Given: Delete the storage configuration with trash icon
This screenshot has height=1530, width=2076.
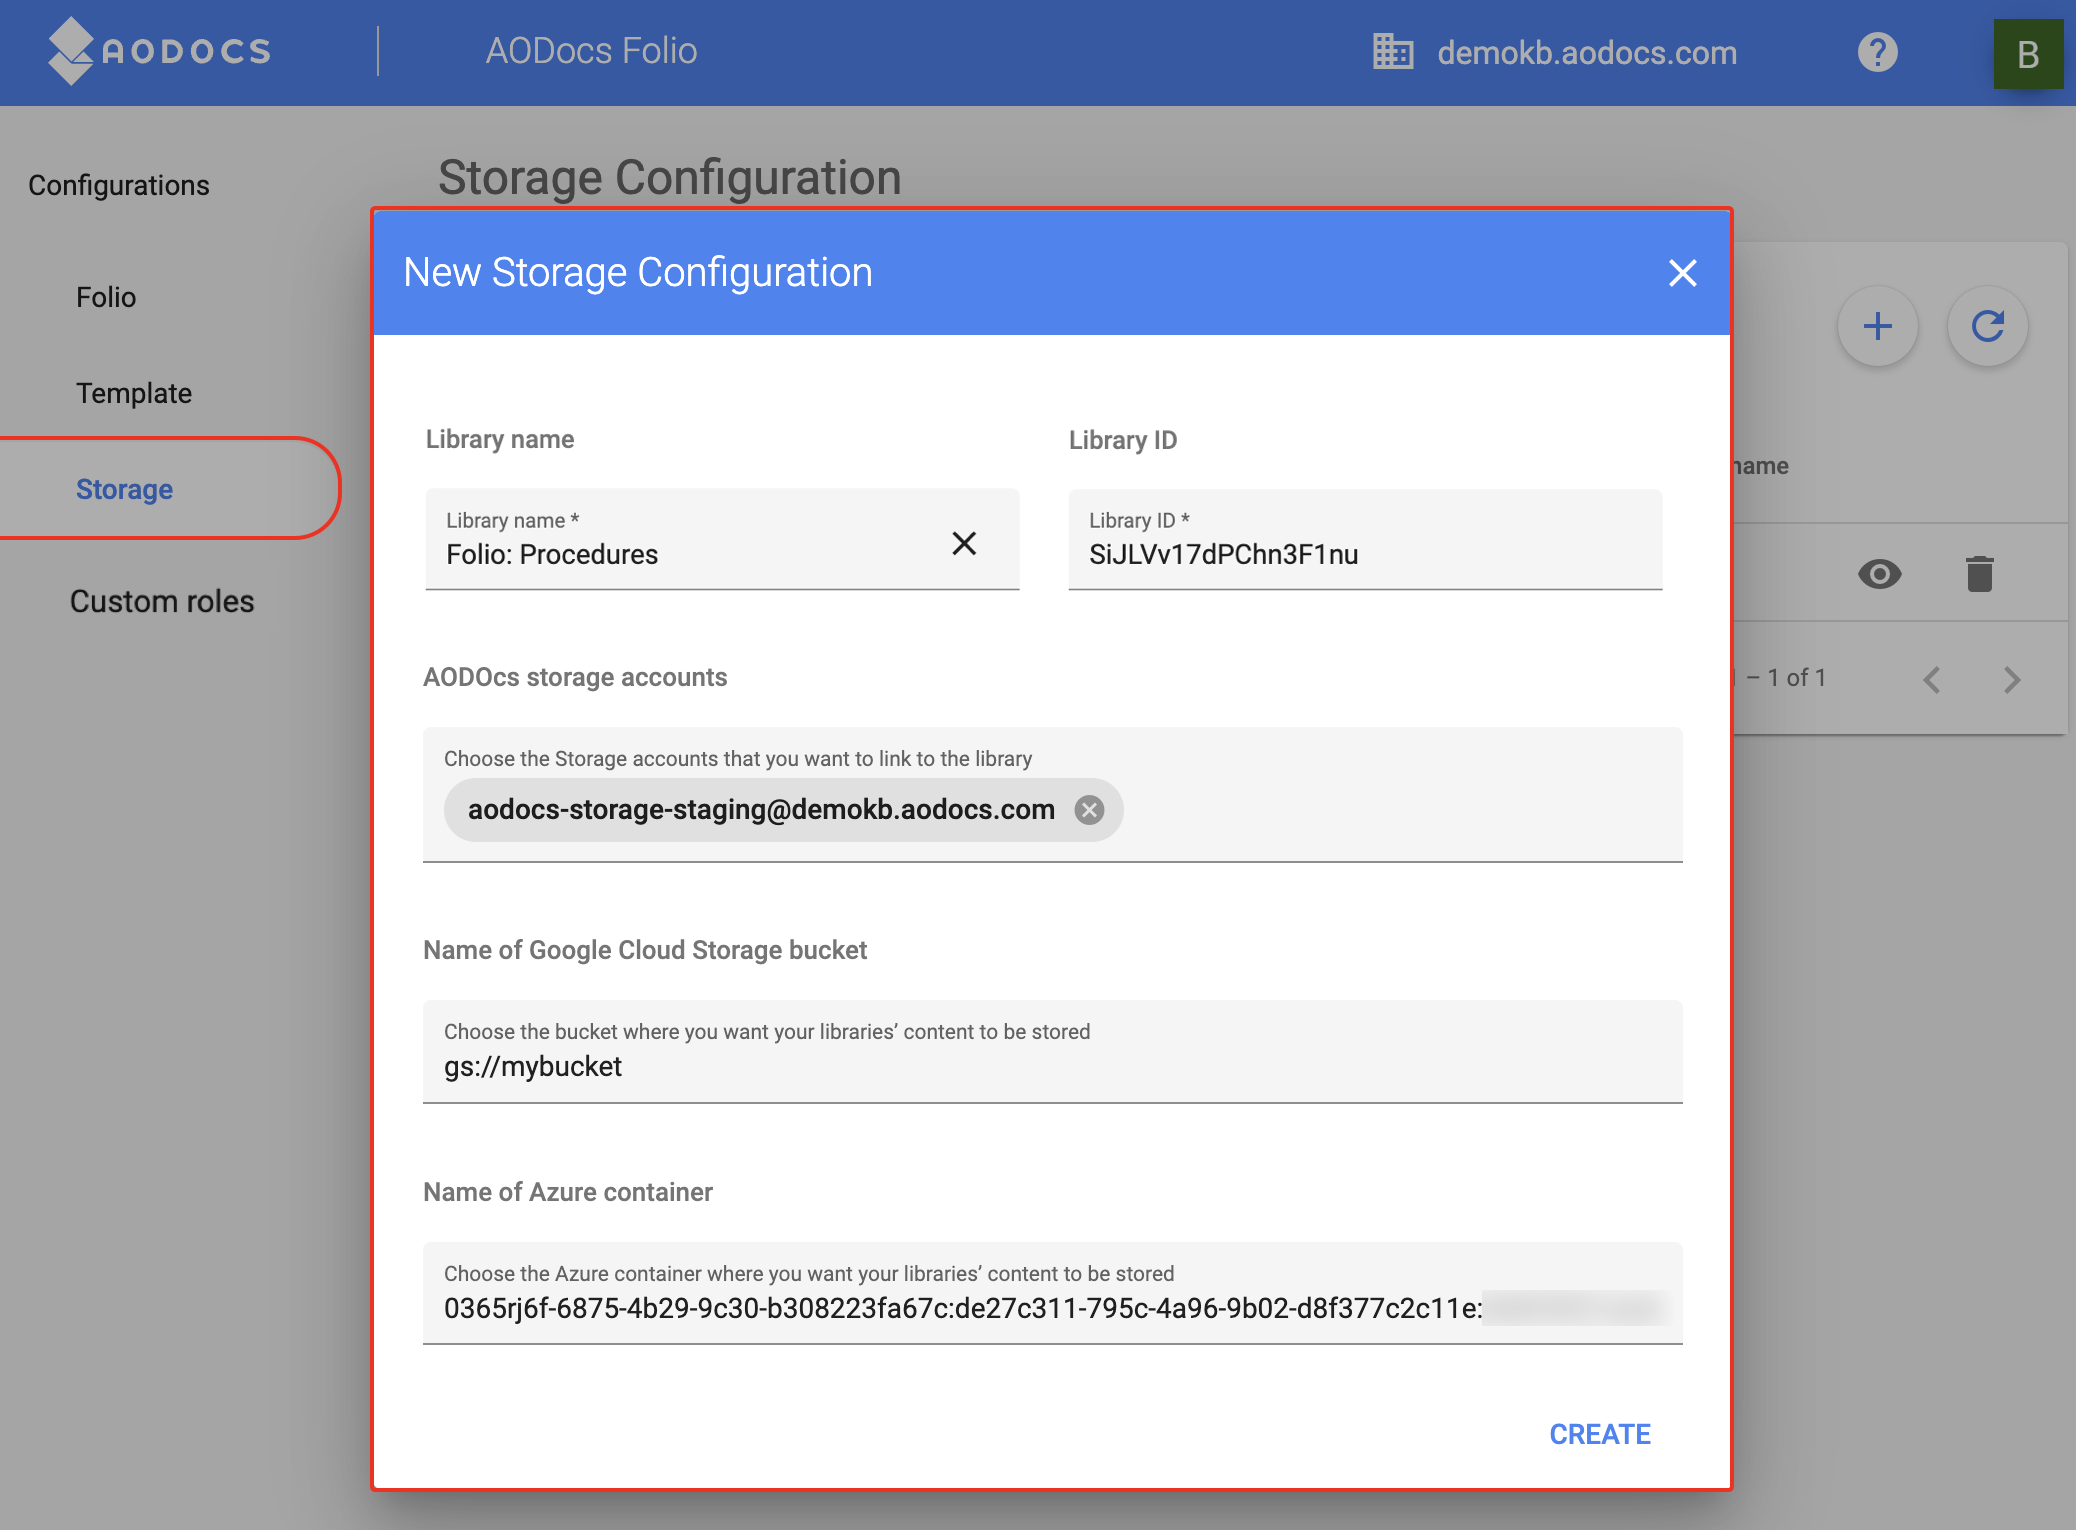Looking at the screenshot, I should 1979,574.
